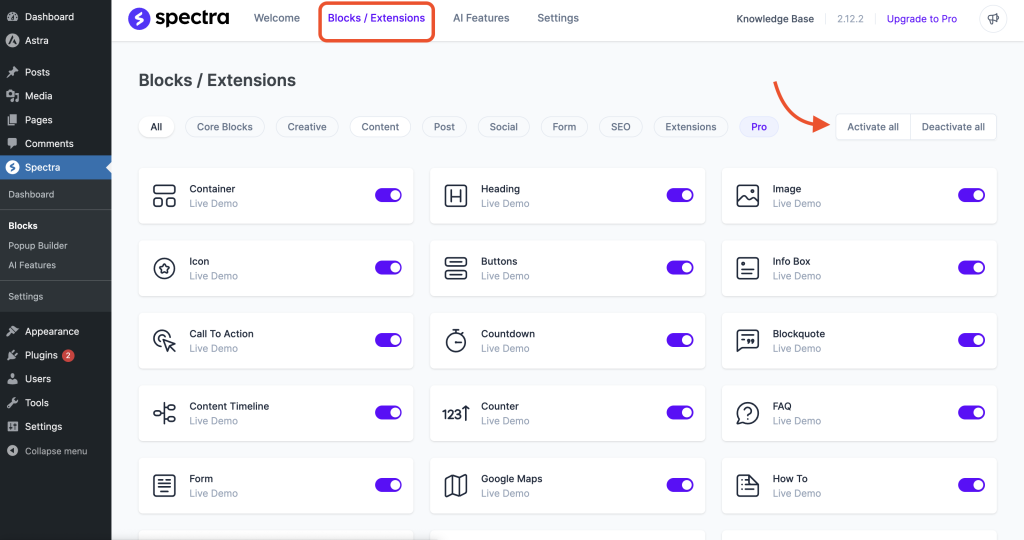The width and height of the screenshot is (1024, 540).
Task: Toggle off the Form block
Action: (388, 486)
